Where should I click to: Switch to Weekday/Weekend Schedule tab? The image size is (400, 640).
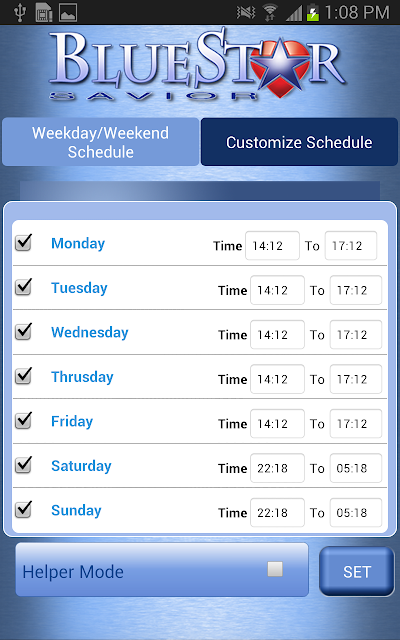click(x=100, y=142)
